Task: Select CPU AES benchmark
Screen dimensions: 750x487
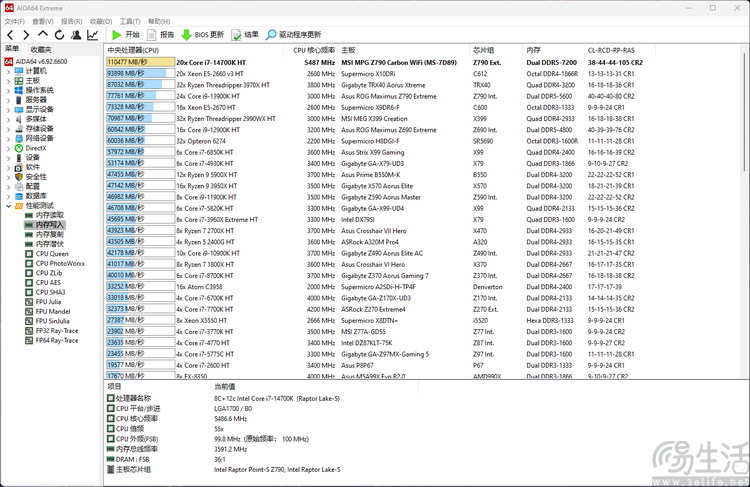Action: (x=48, y=282)
